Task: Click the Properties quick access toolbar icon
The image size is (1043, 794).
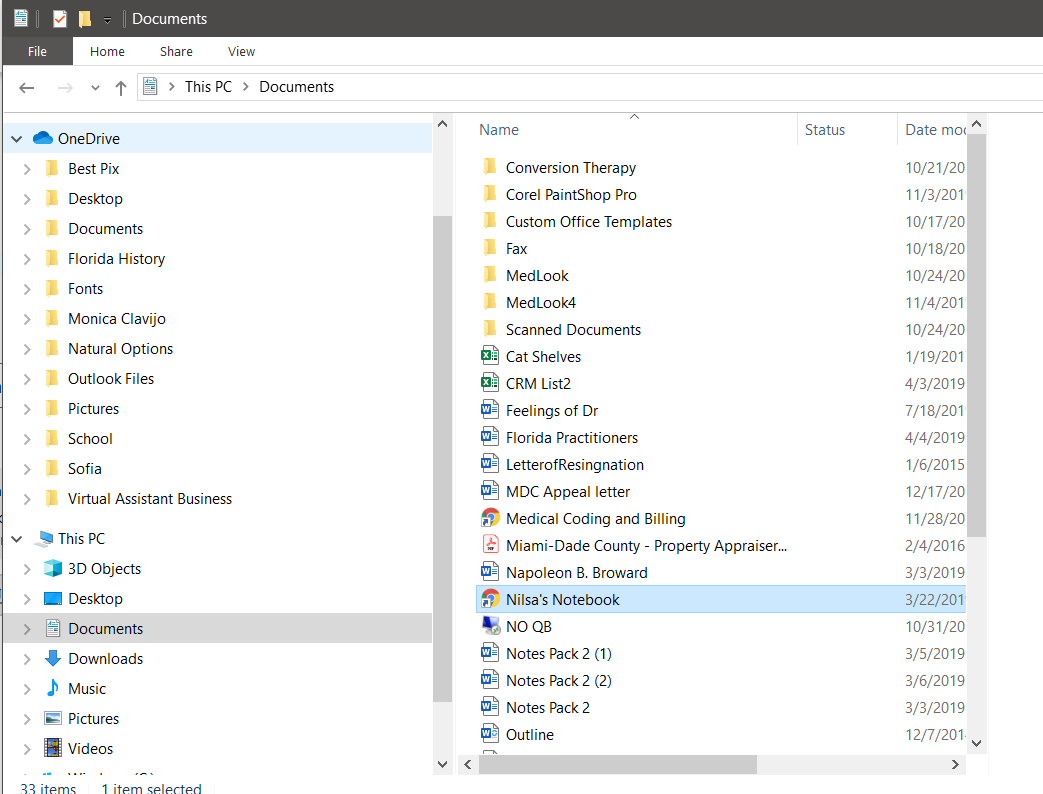Action: [60, 19]
